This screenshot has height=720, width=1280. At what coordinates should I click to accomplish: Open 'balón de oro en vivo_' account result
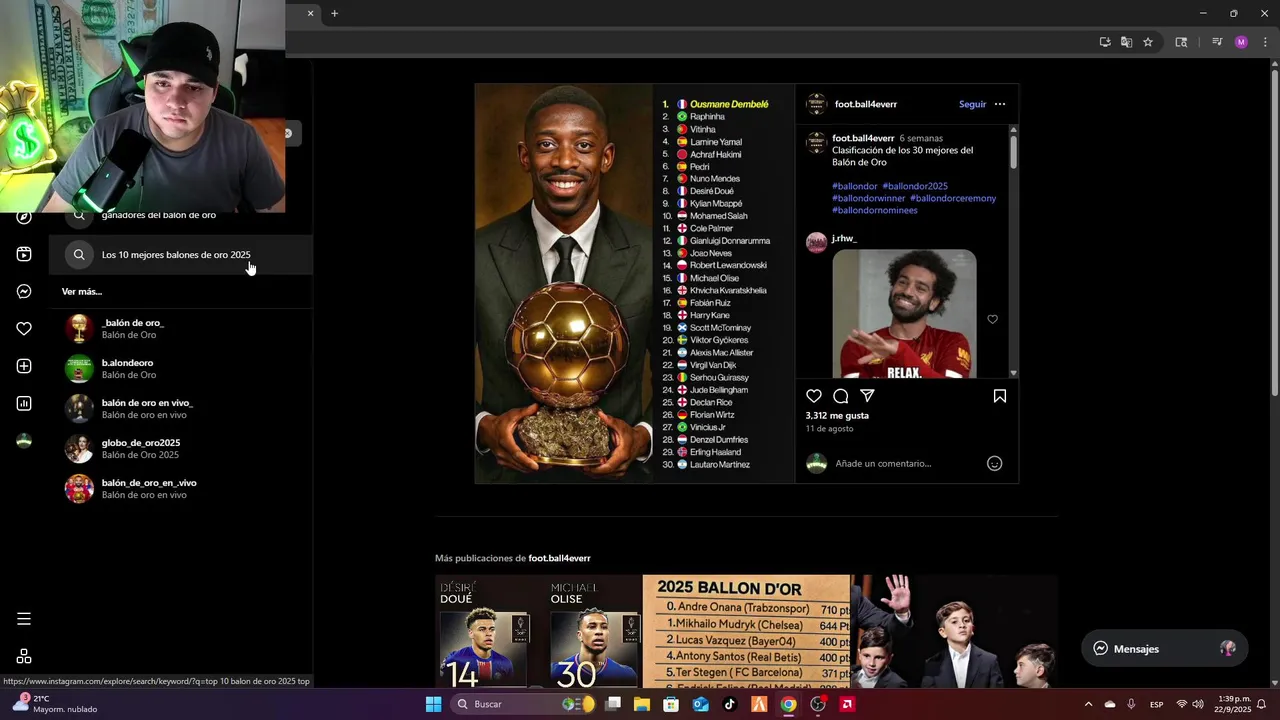click(x=181, y=409)
